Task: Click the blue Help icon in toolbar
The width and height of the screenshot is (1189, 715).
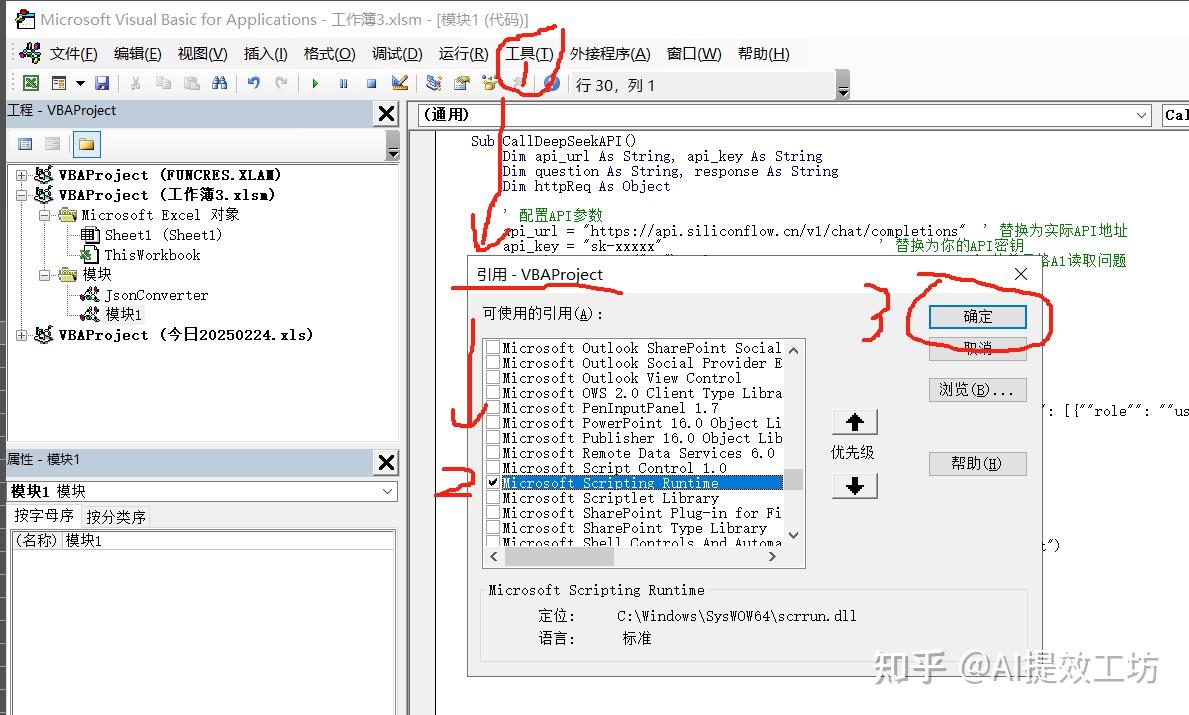Action: 551,83
